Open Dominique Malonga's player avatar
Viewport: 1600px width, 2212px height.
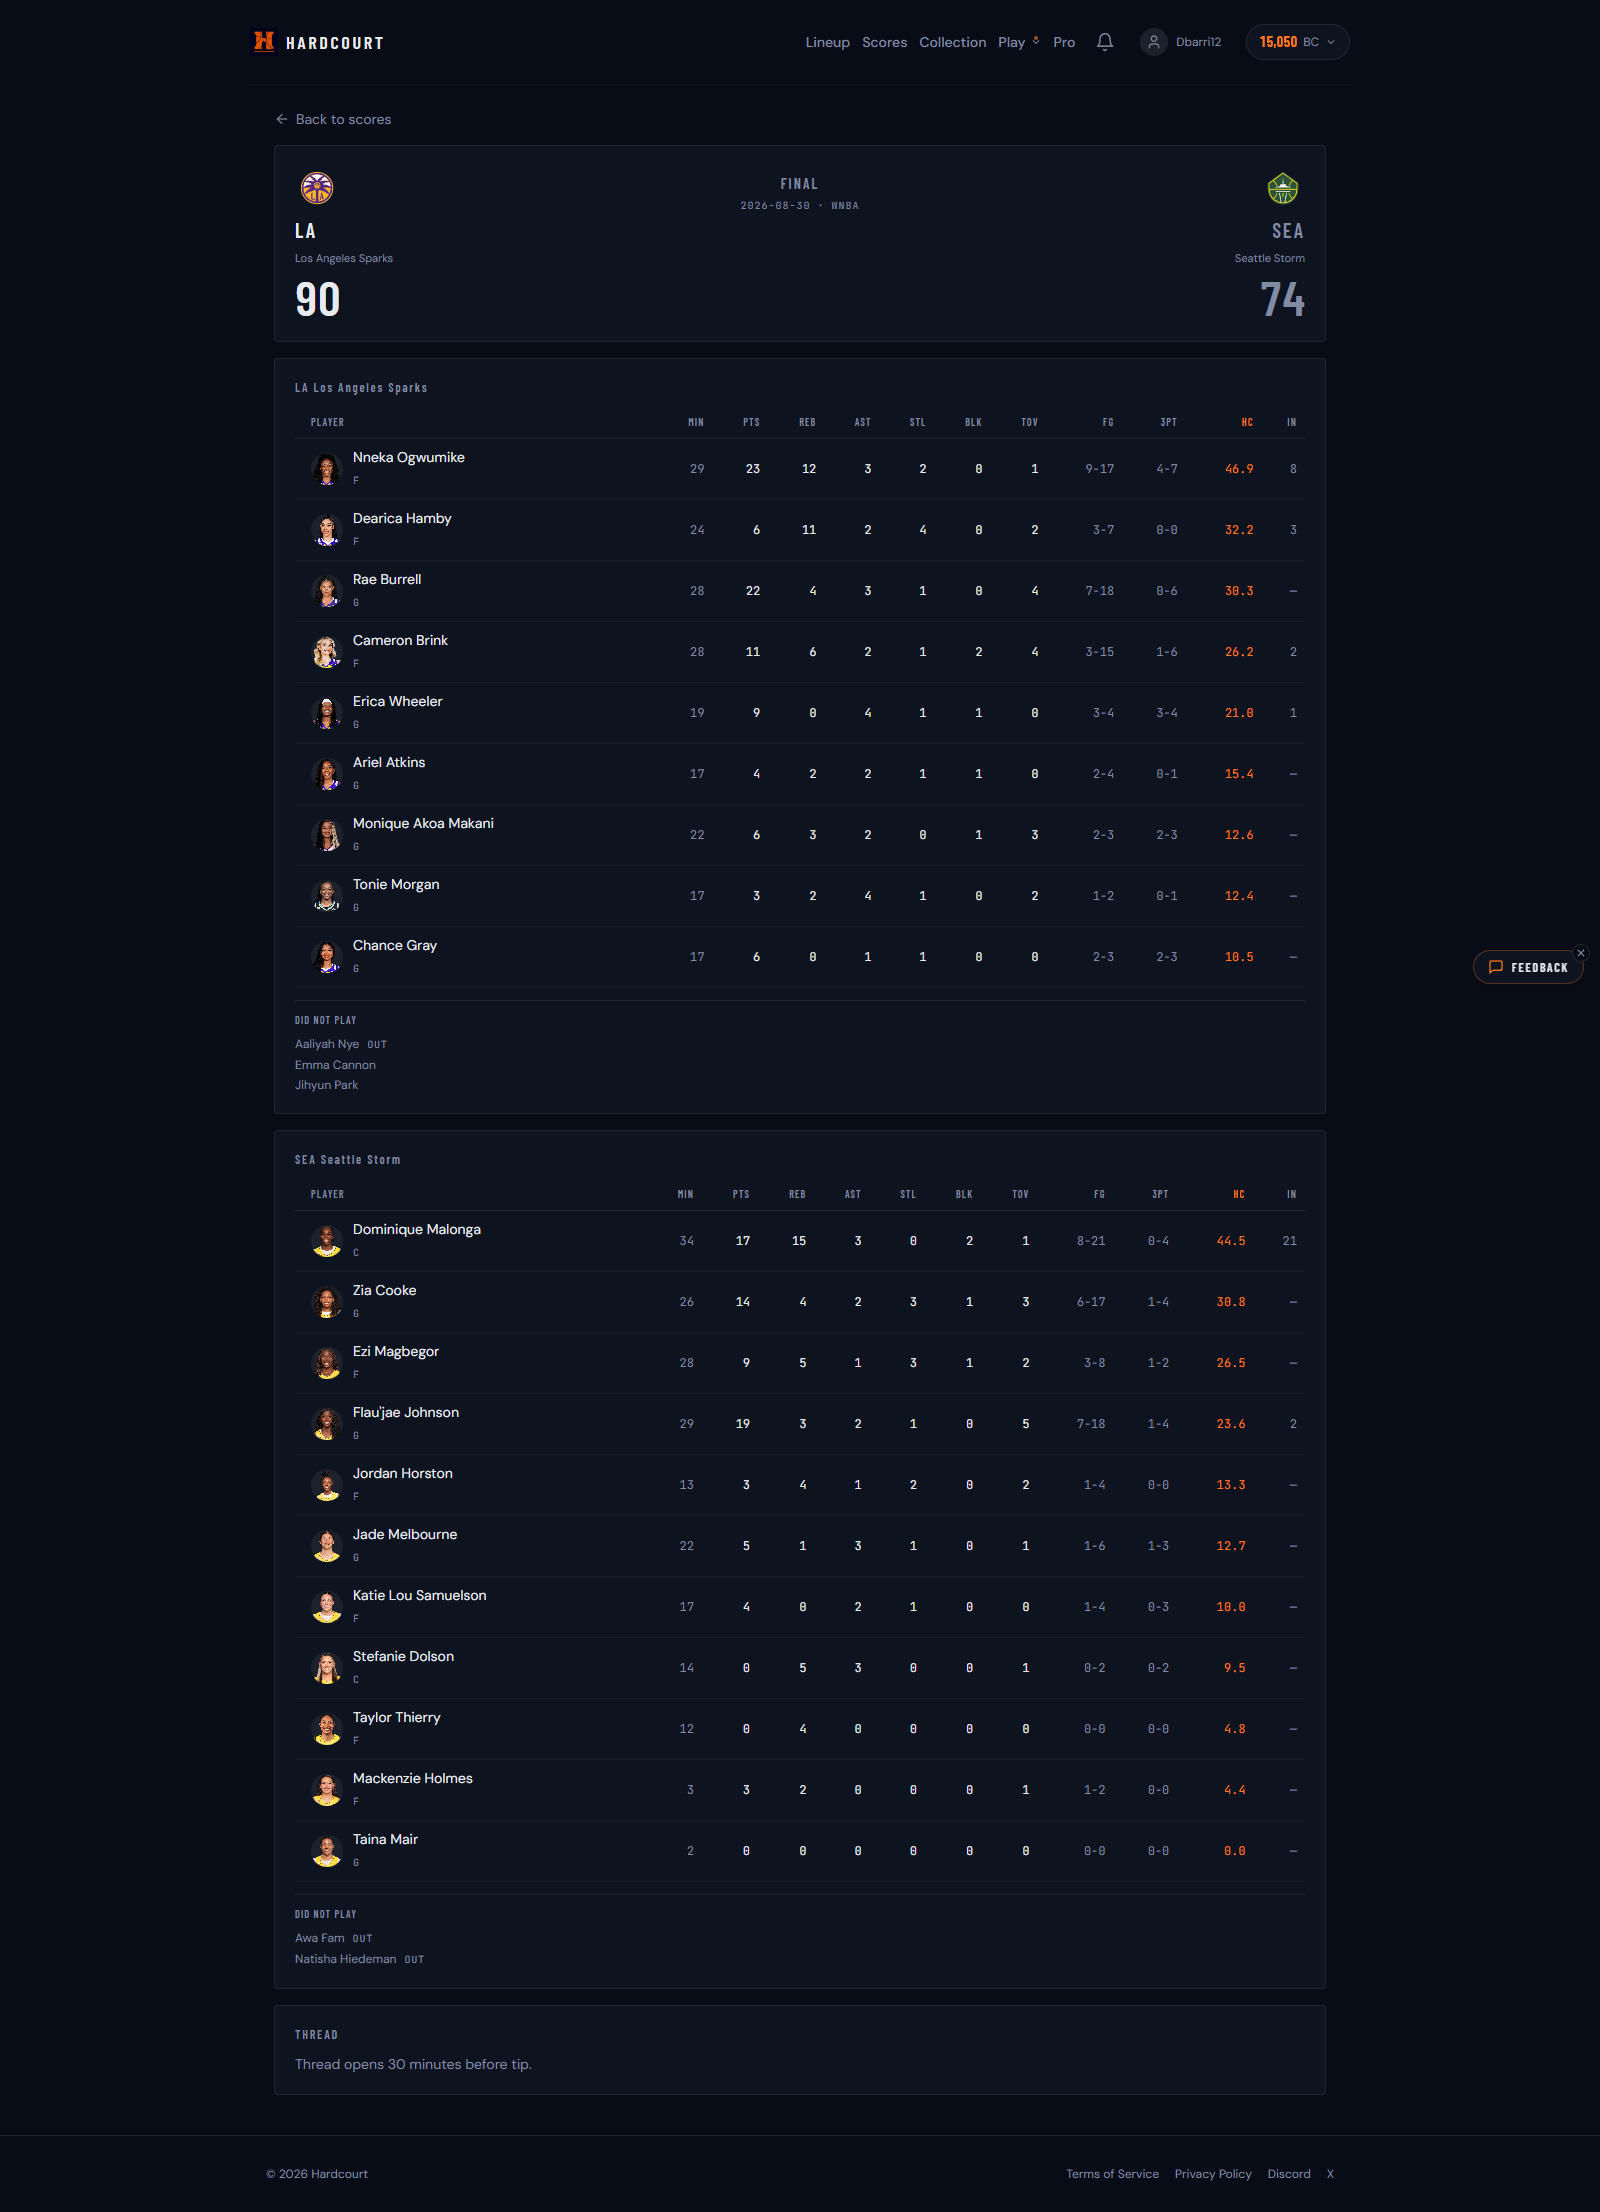pos(327,1241)
